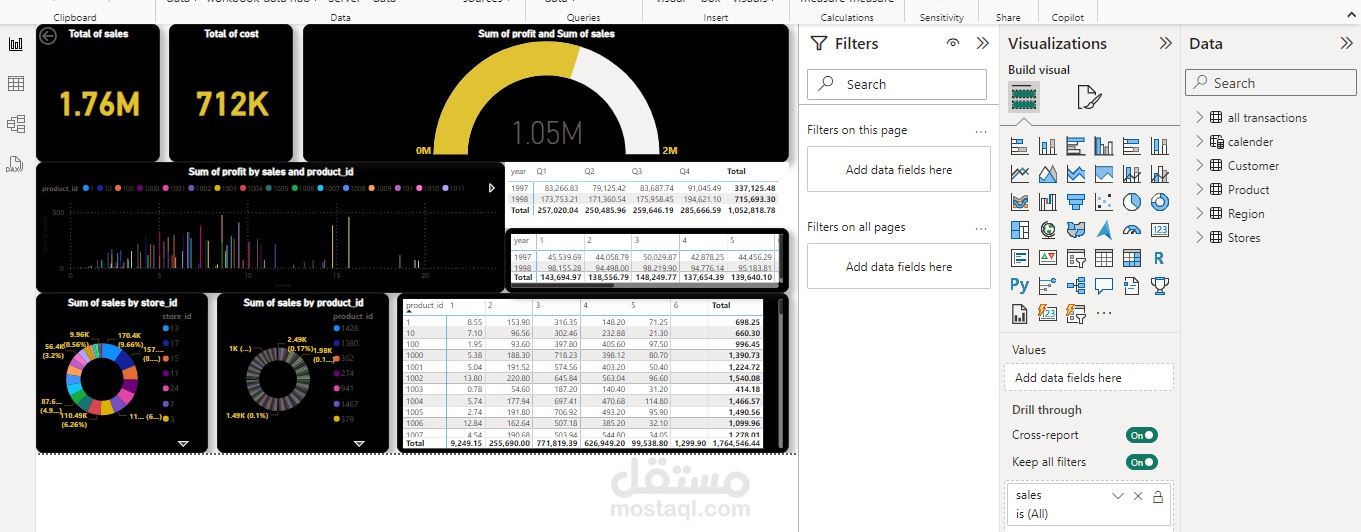Select the Build visual icon
Image resolution: width=1361 pixels, height=532 pixels.
1024,97
